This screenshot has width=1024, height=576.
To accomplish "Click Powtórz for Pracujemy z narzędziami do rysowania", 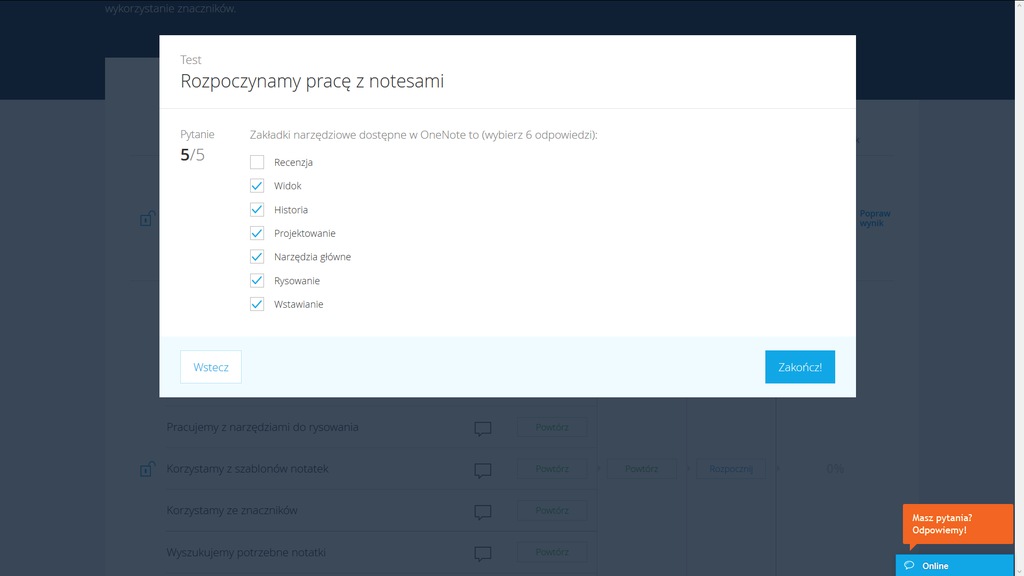I will tap(552, 427).
